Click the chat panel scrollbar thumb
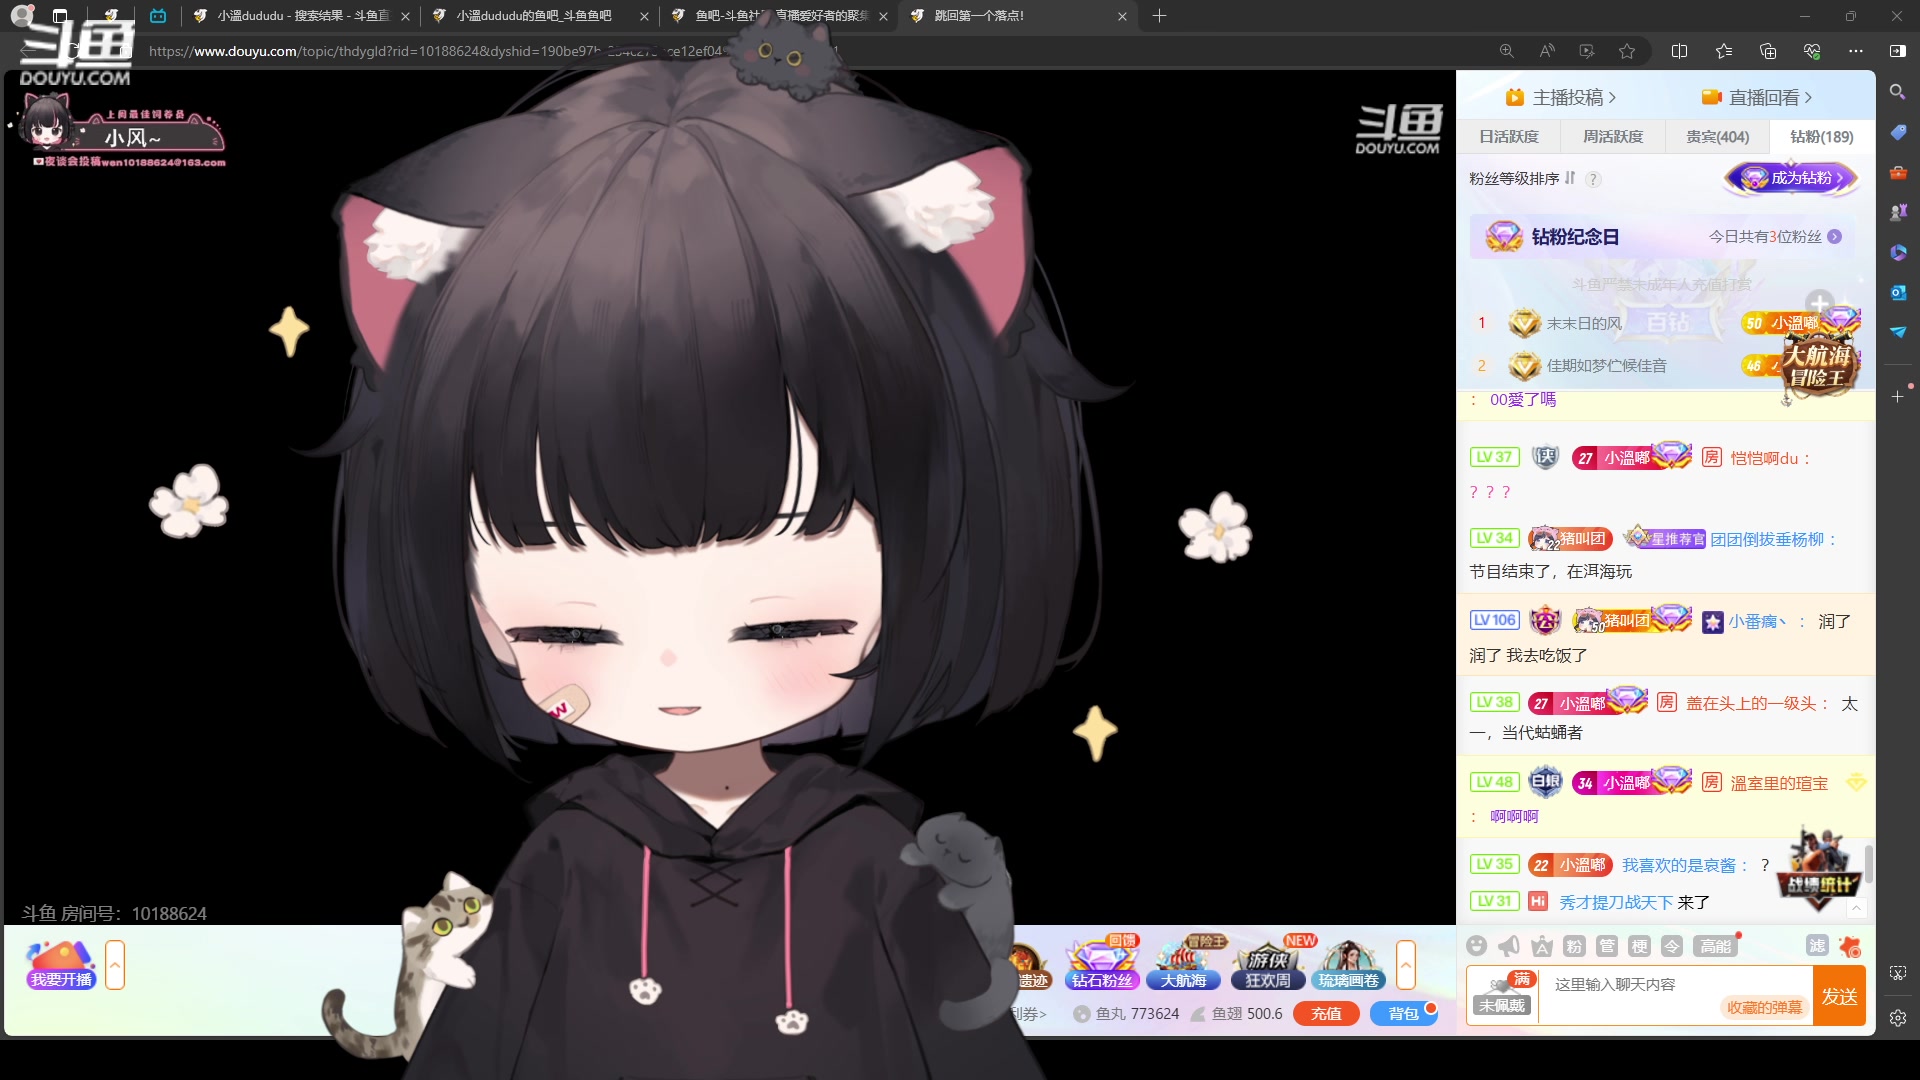1920x1080 pixels. (x=1868, y=864)
